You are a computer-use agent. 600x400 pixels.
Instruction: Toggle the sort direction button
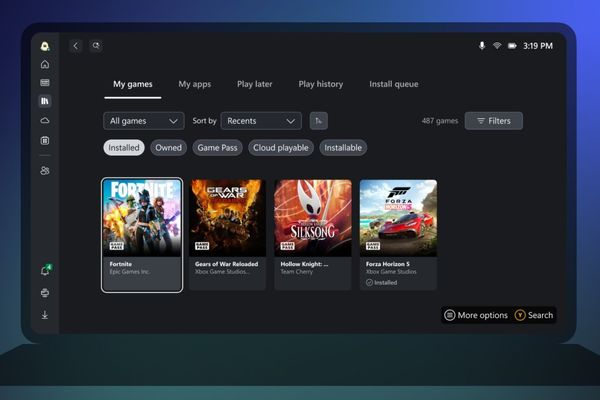pyautogui.click(x=318, y=121)
